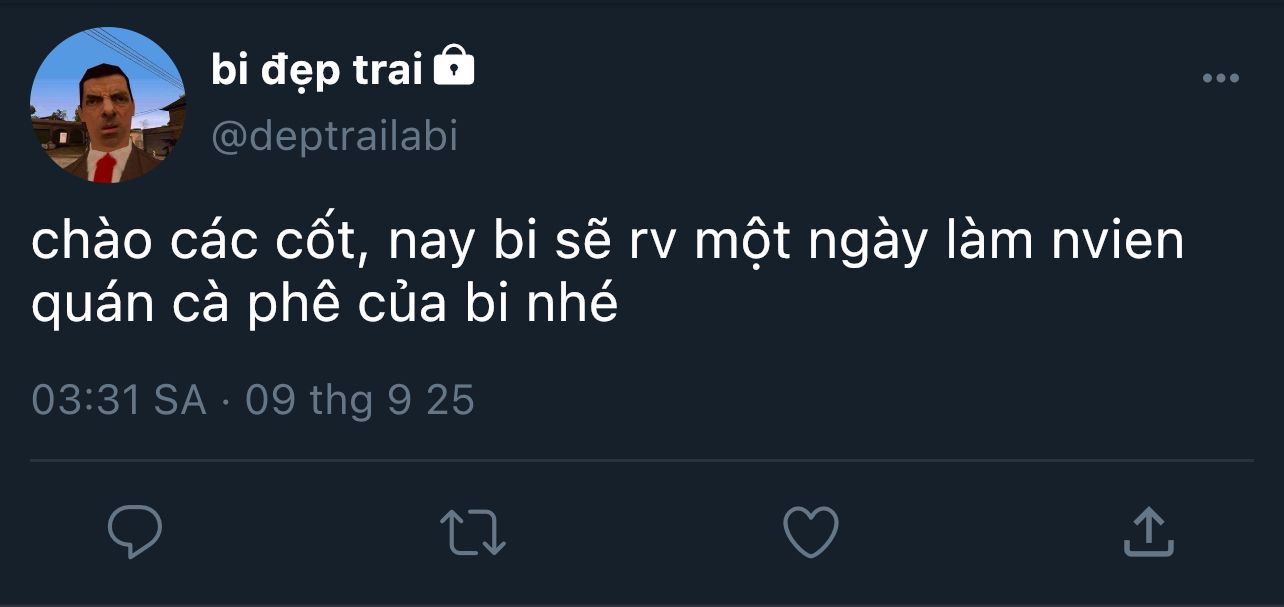Image resolution: width=1284 pixels, height=607 pixels.
Task: Click the @deptrailabi handle
Action: (x=334, y=135)
